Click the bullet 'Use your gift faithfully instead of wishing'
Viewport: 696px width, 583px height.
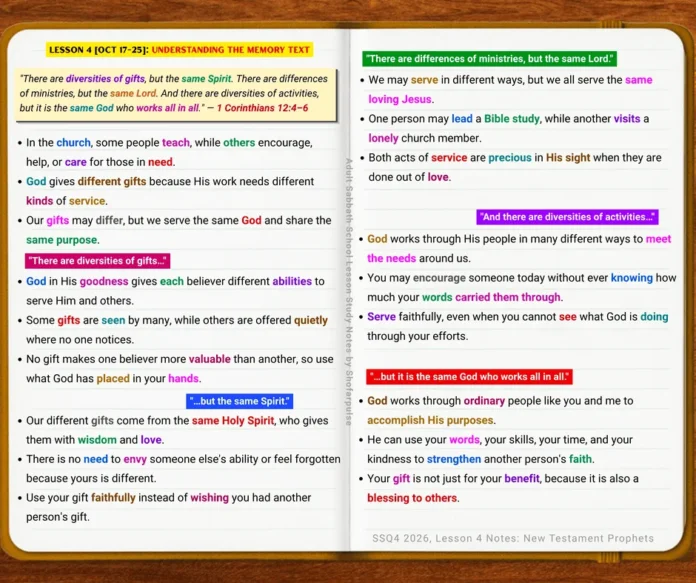[164, 507]
